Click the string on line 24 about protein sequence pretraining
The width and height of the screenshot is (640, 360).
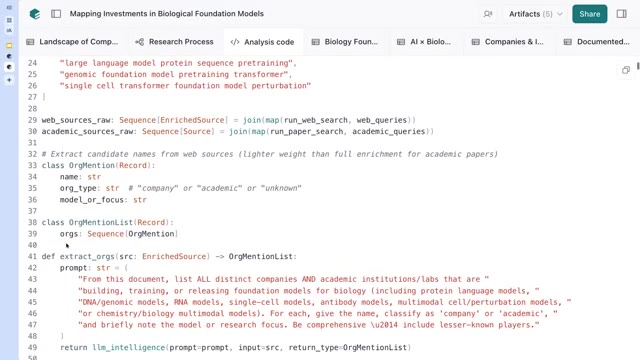(176, 63)
